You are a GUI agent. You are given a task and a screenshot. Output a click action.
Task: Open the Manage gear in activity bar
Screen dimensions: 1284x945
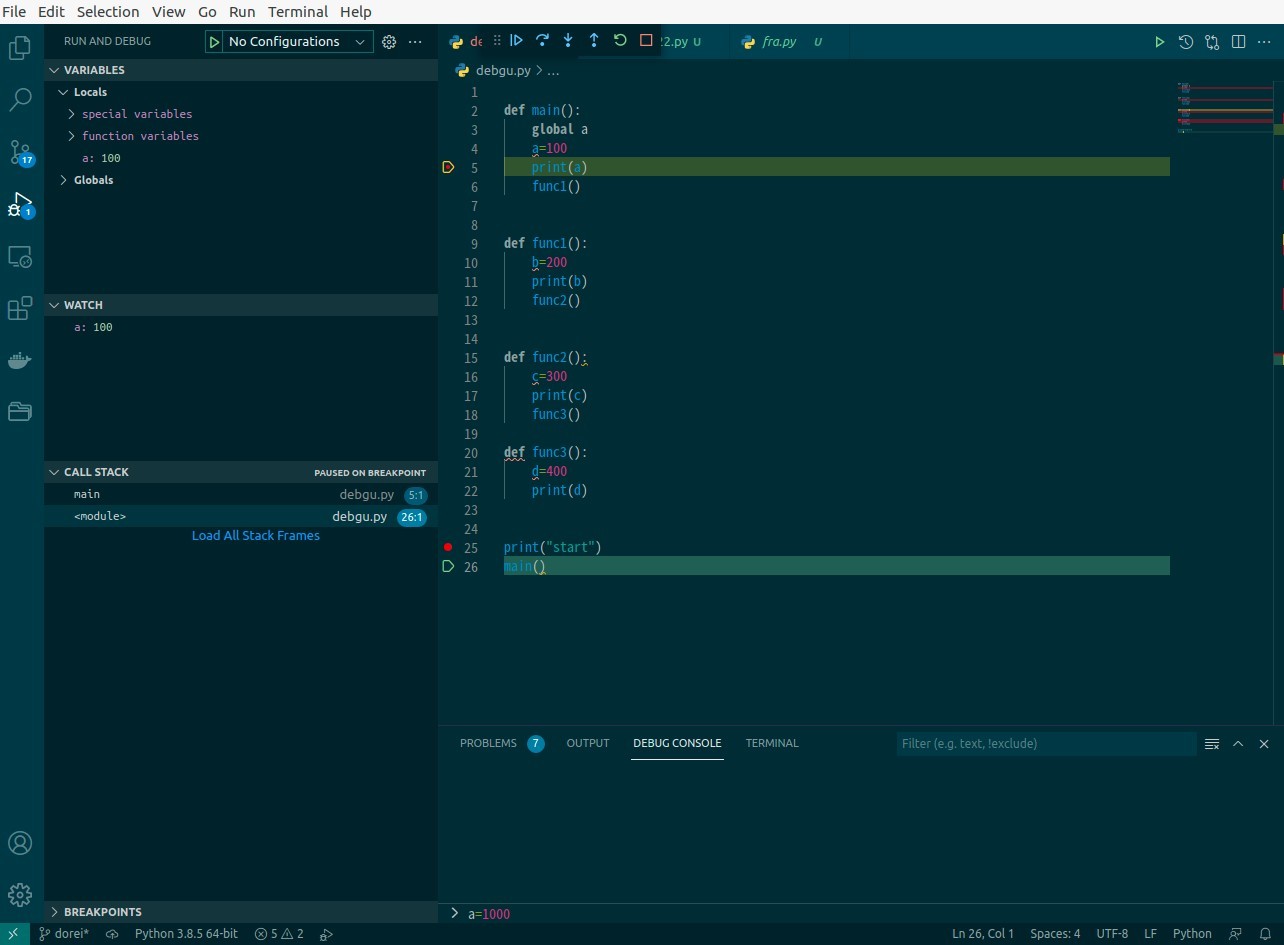coord(20,894)
